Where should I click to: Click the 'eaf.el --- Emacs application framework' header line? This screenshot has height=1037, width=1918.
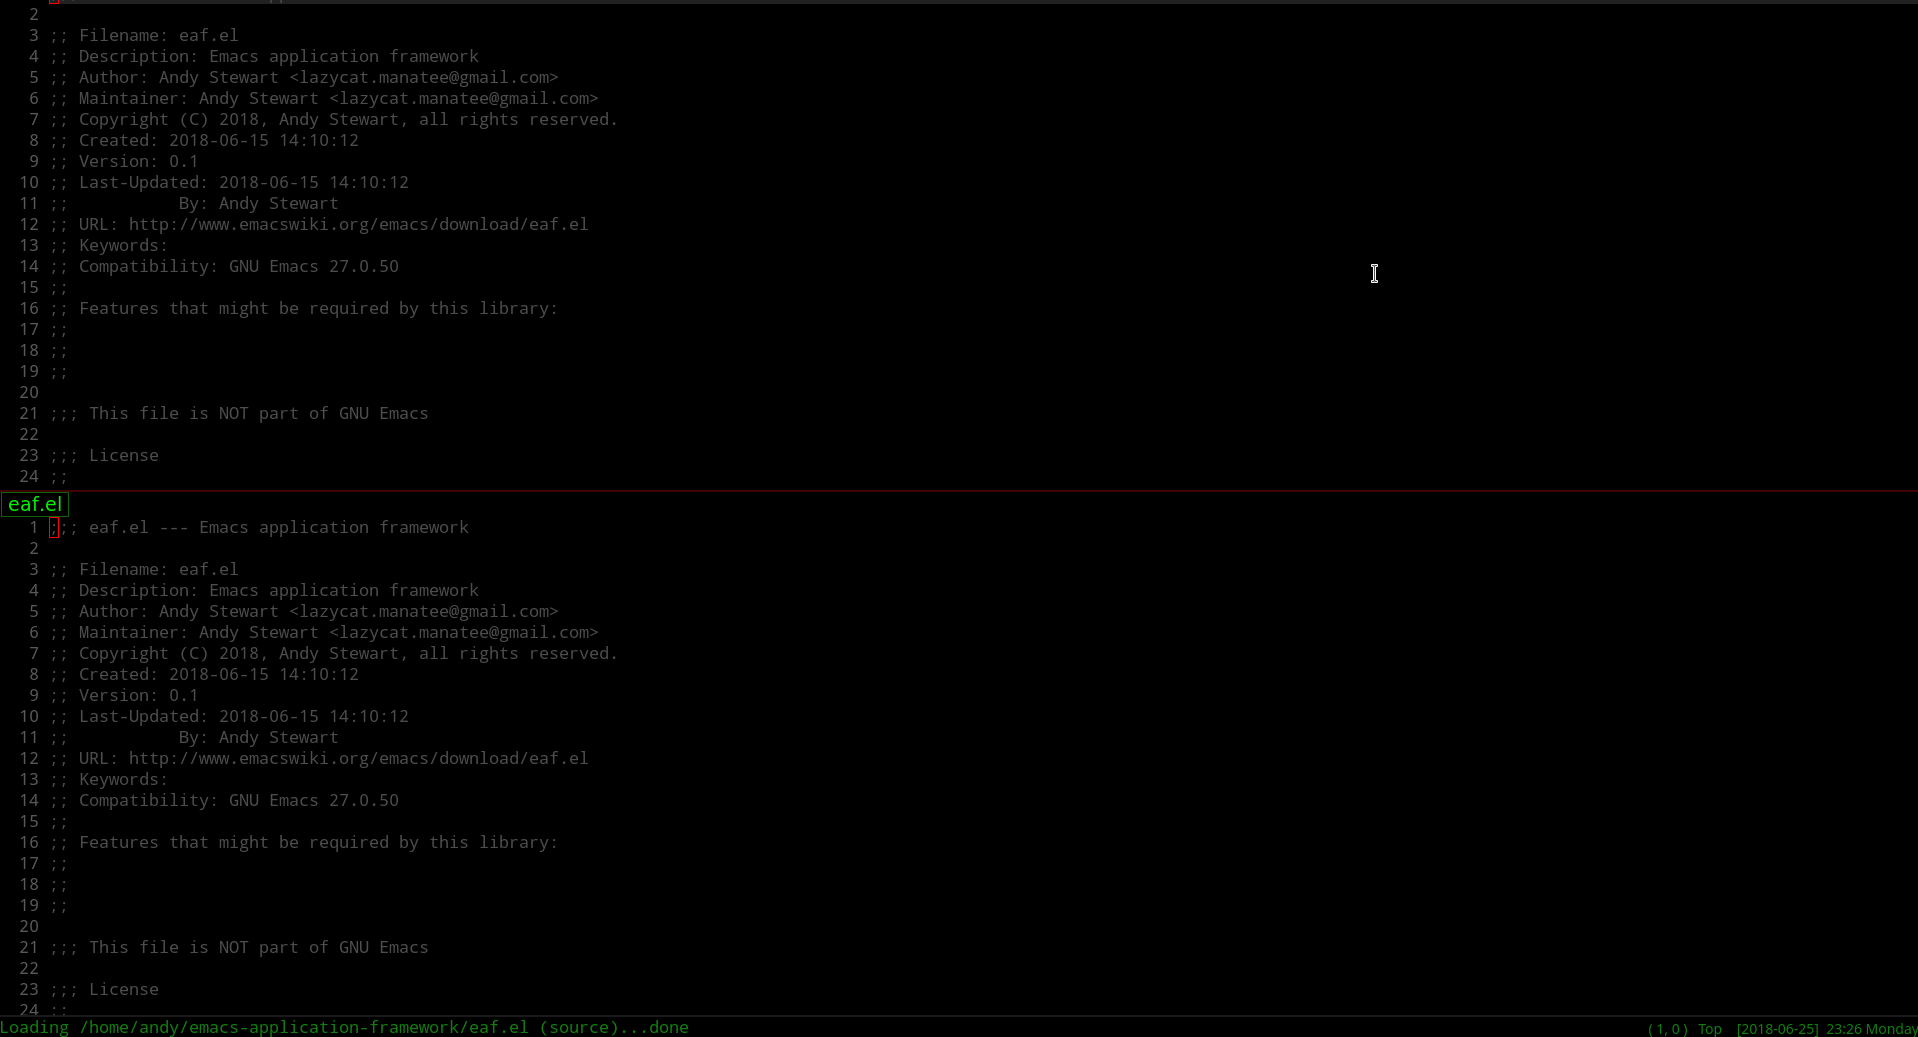click(259, 527)
